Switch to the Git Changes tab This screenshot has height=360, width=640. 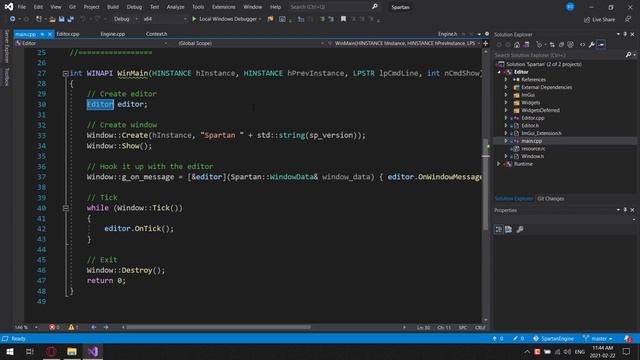pos(551,199)
